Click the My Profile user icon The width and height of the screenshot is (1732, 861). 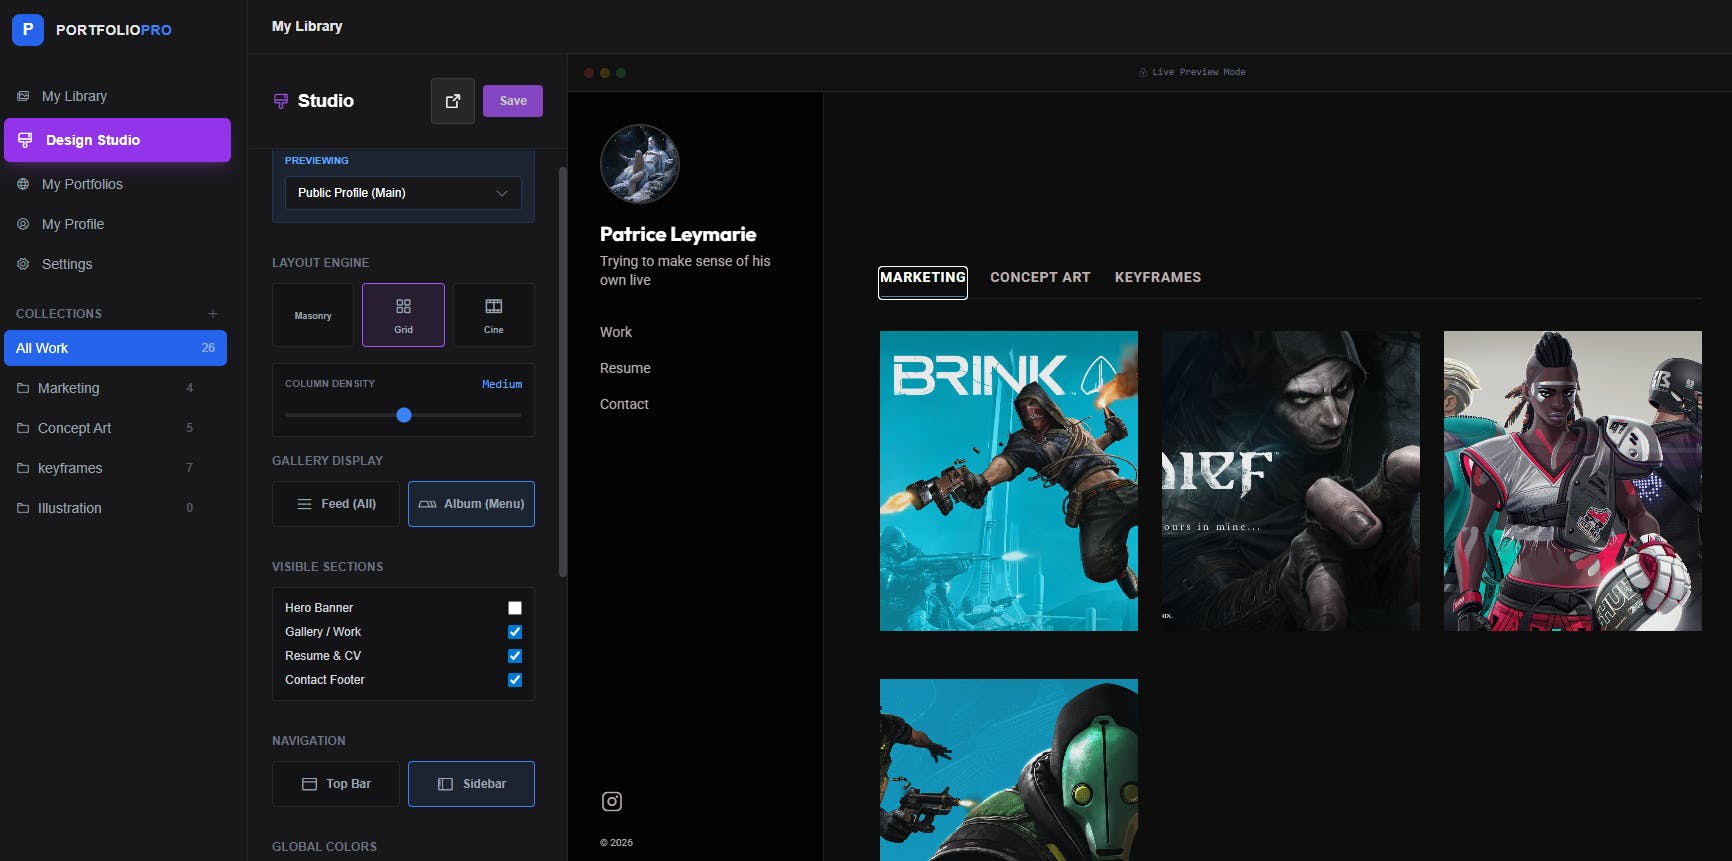[x=23, y=224]
